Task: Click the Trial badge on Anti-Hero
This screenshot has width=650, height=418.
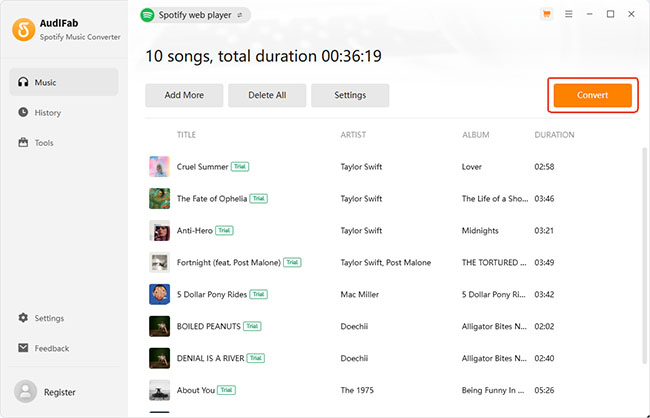Action: tap(224, 230)
